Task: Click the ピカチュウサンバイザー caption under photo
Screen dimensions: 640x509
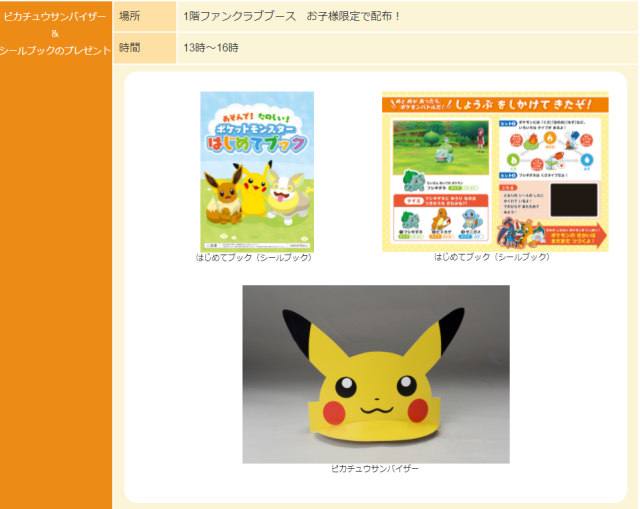Action: click(x=375, y=469)
